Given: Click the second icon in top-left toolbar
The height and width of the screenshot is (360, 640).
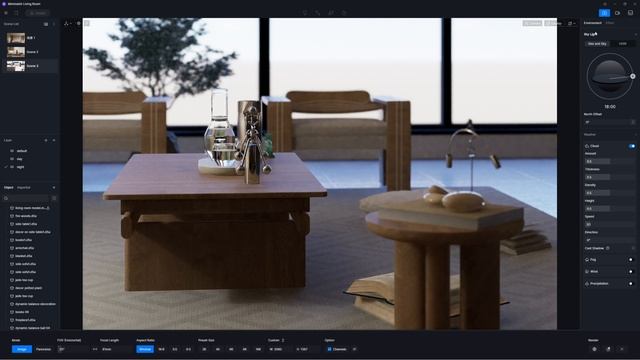Looking at the screenshot, I should [16, 13].
